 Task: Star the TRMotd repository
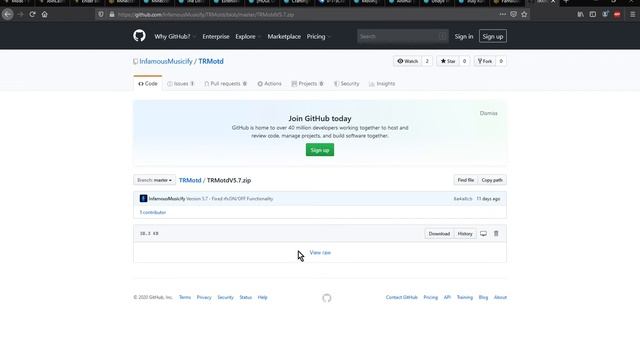tap(448, 61)
